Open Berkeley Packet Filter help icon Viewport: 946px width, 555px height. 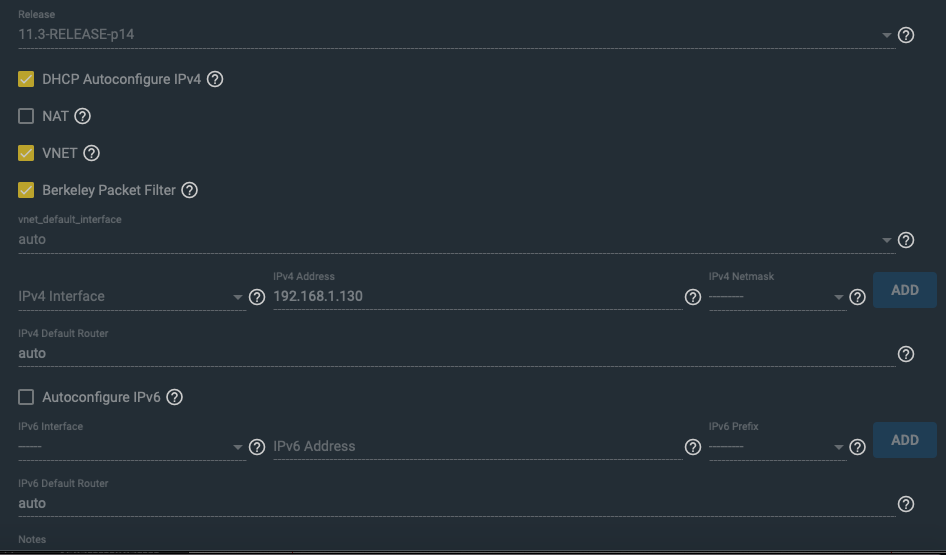[x=189, y=190]
